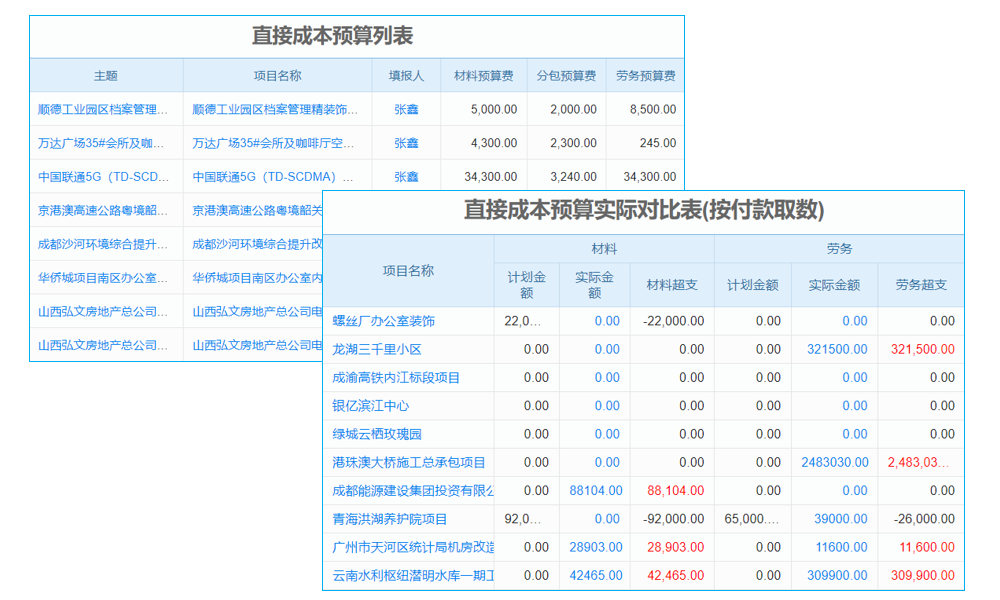Click the 321500.00 actual amount link
The height and width of the screenshot is (600, 1000).
(834, 349)
